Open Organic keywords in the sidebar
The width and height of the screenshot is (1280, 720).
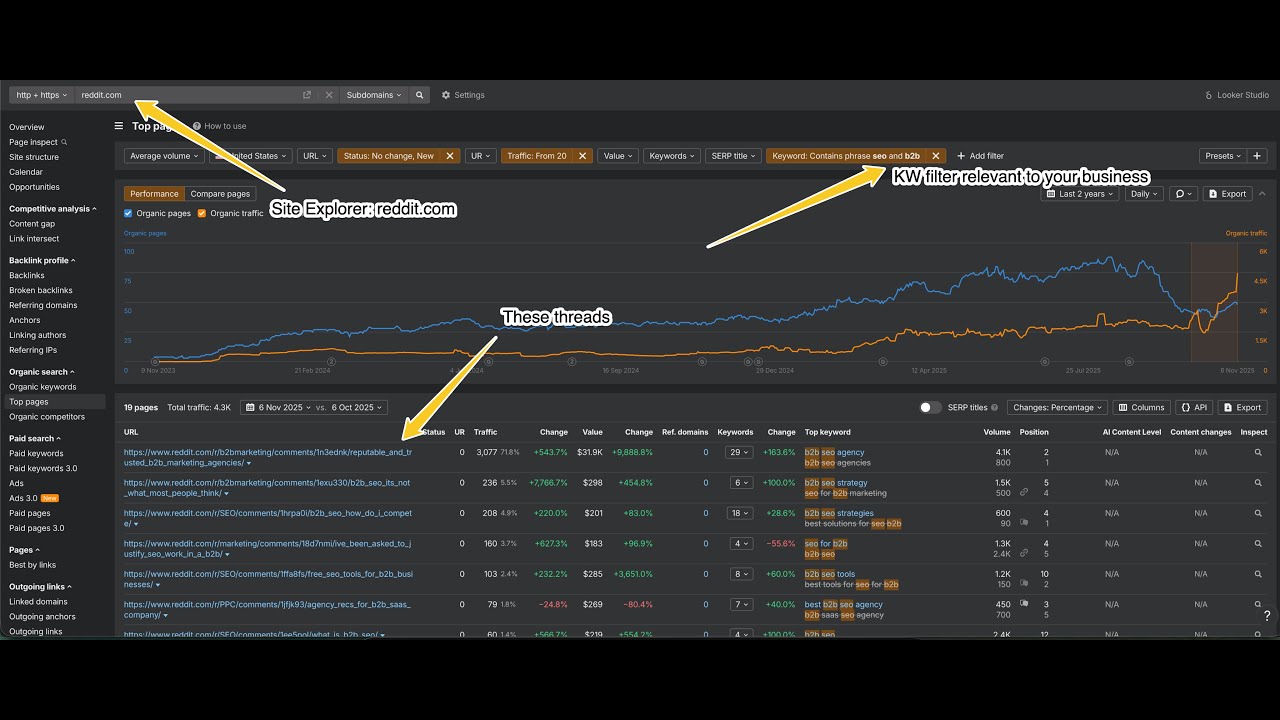(43, 387)
